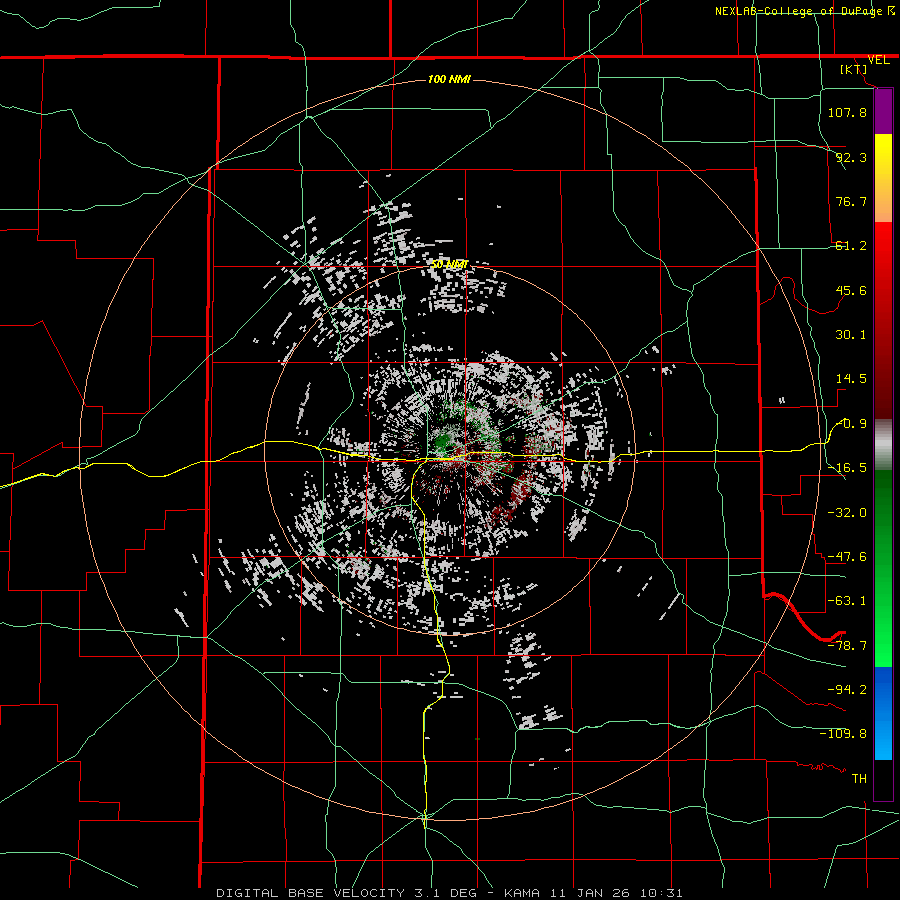Image resolution: width=900 pixels, height=900 pixels.
Task: Click the 61.2 legend value
Action: [x=851, y=246]
